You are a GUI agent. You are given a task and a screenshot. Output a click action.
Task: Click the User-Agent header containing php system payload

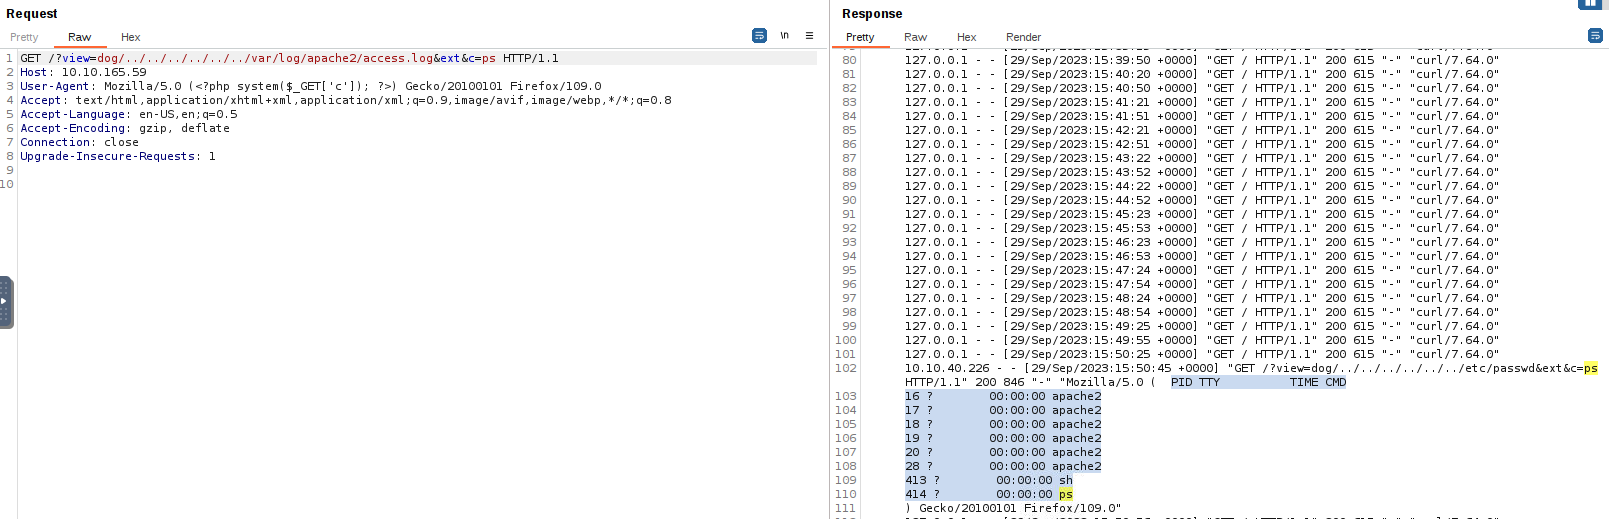[311, 86]
